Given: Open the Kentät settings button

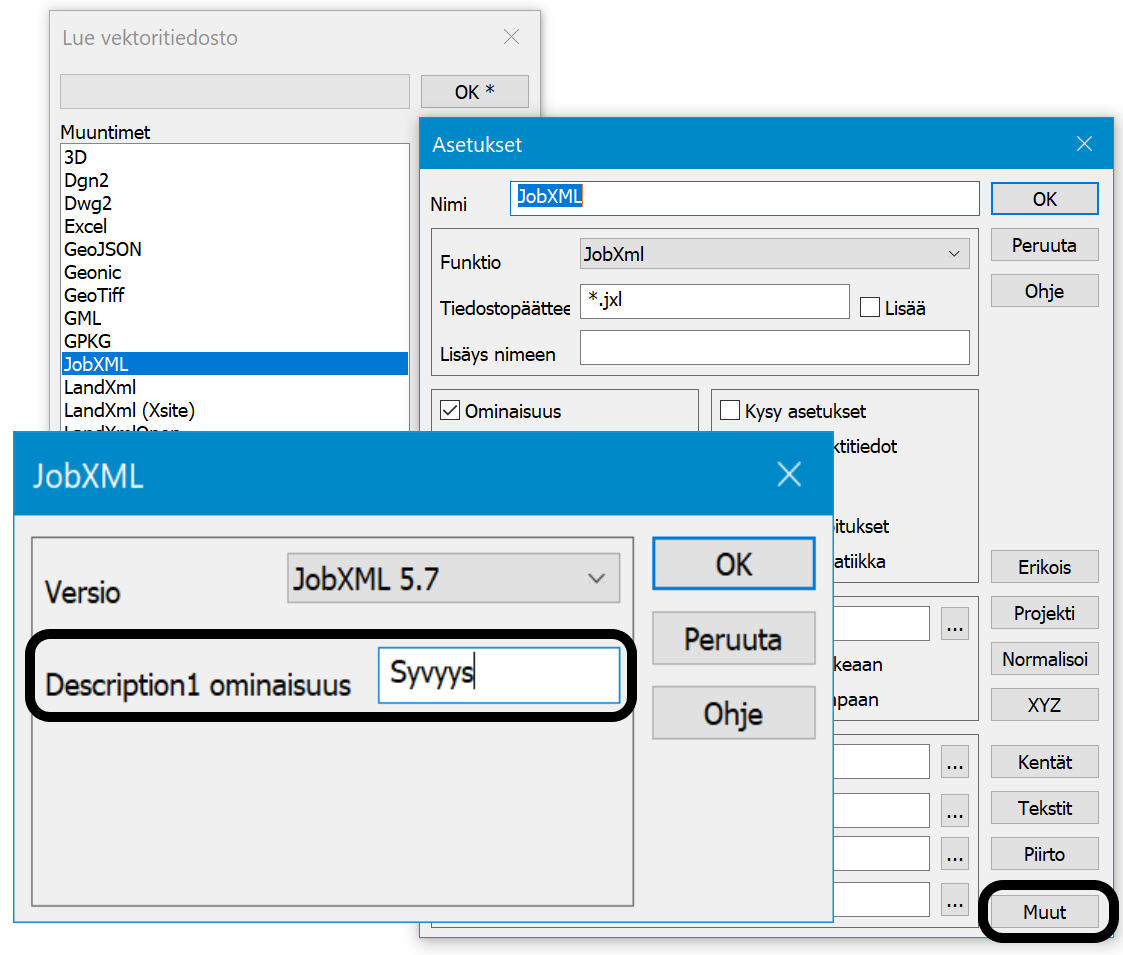Looking at the screenshot, I should coord(1044,762).
